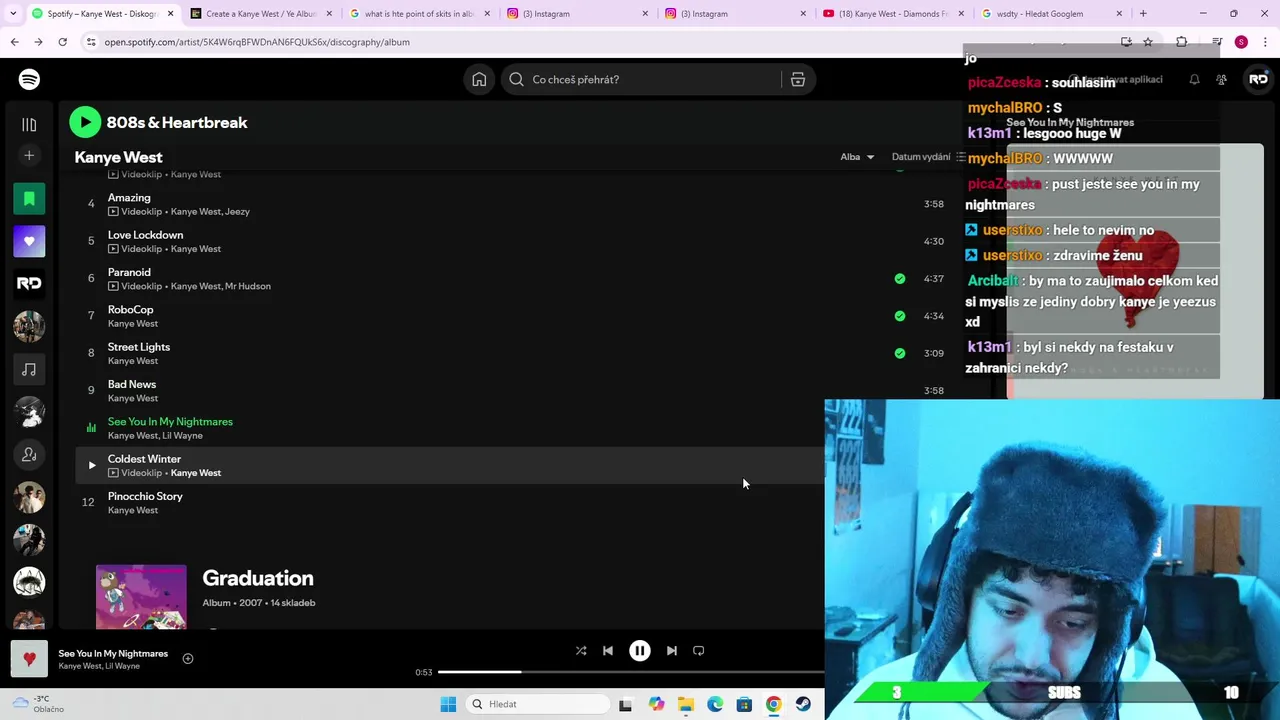
Task: Pause the current song
Action: [640, 651]
